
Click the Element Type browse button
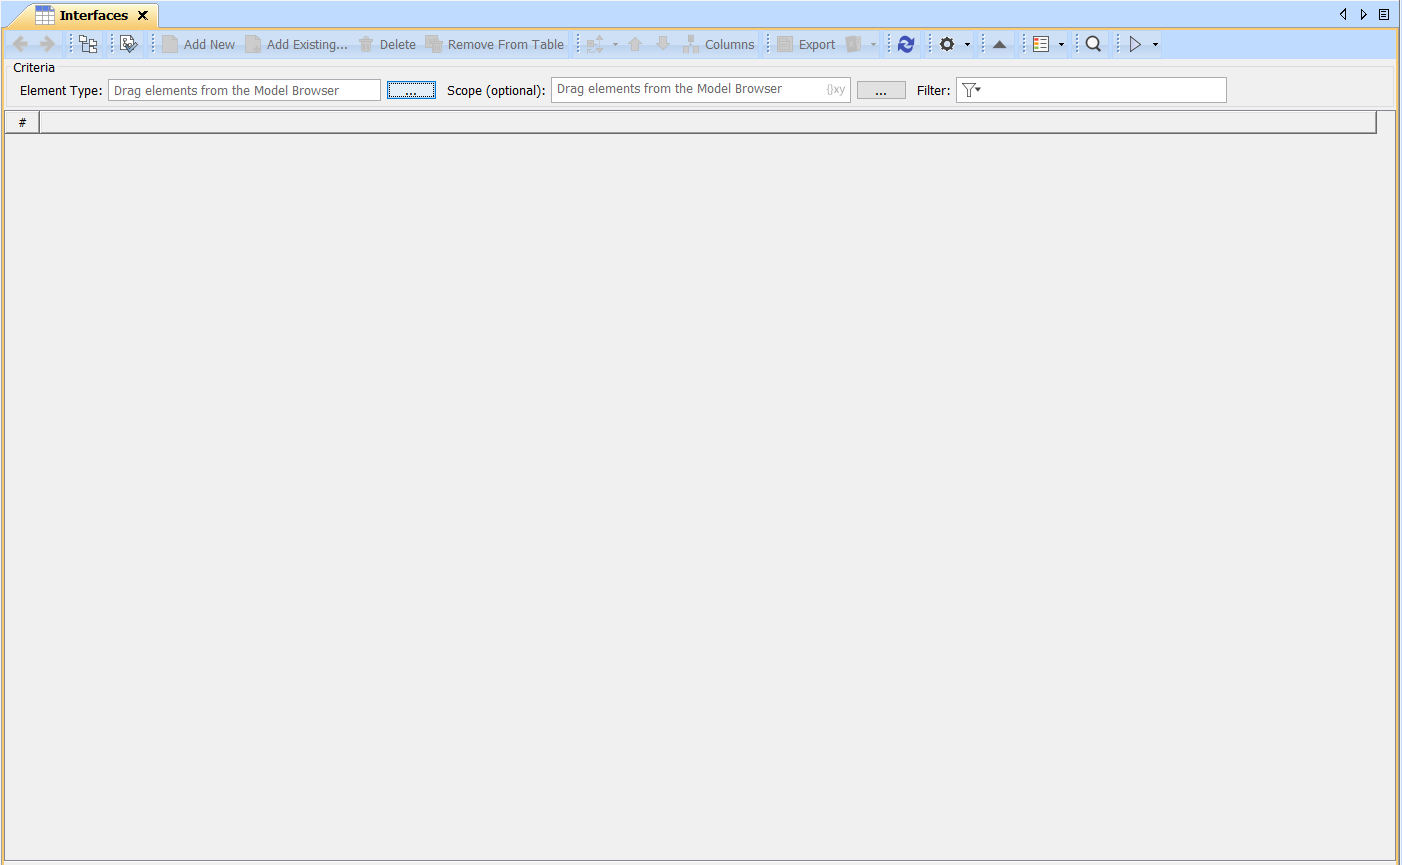pos(411,90)
